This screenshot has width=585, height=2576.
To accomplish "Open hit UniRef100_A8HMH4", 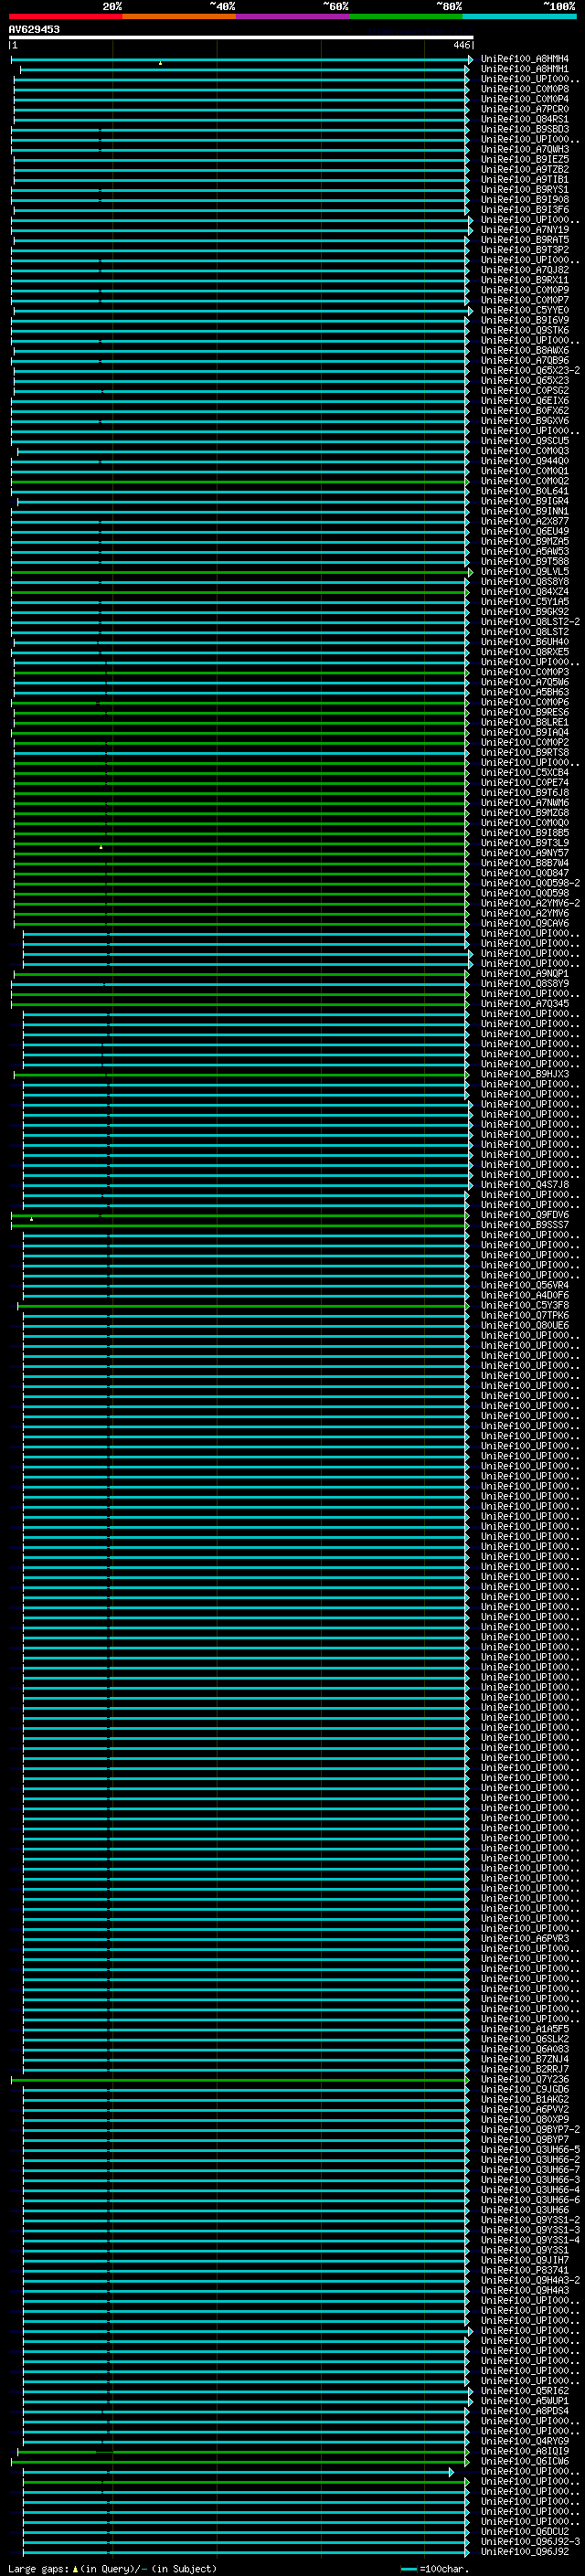I will pyautogui.click(x=525, y=59).
